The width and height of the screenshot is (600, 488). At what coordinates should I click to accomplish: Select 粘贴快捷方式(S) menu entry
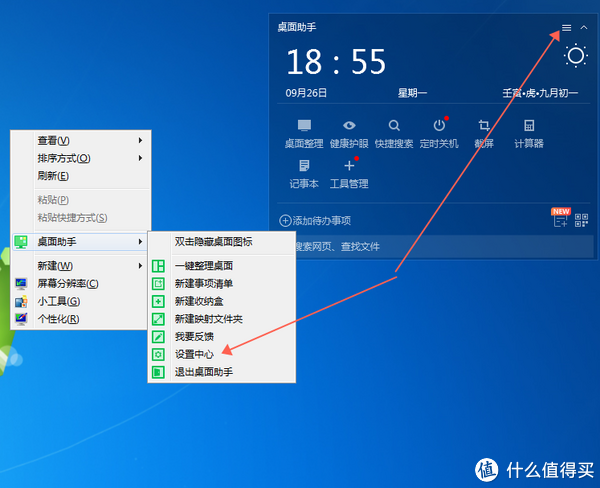[x=81, y=217]
